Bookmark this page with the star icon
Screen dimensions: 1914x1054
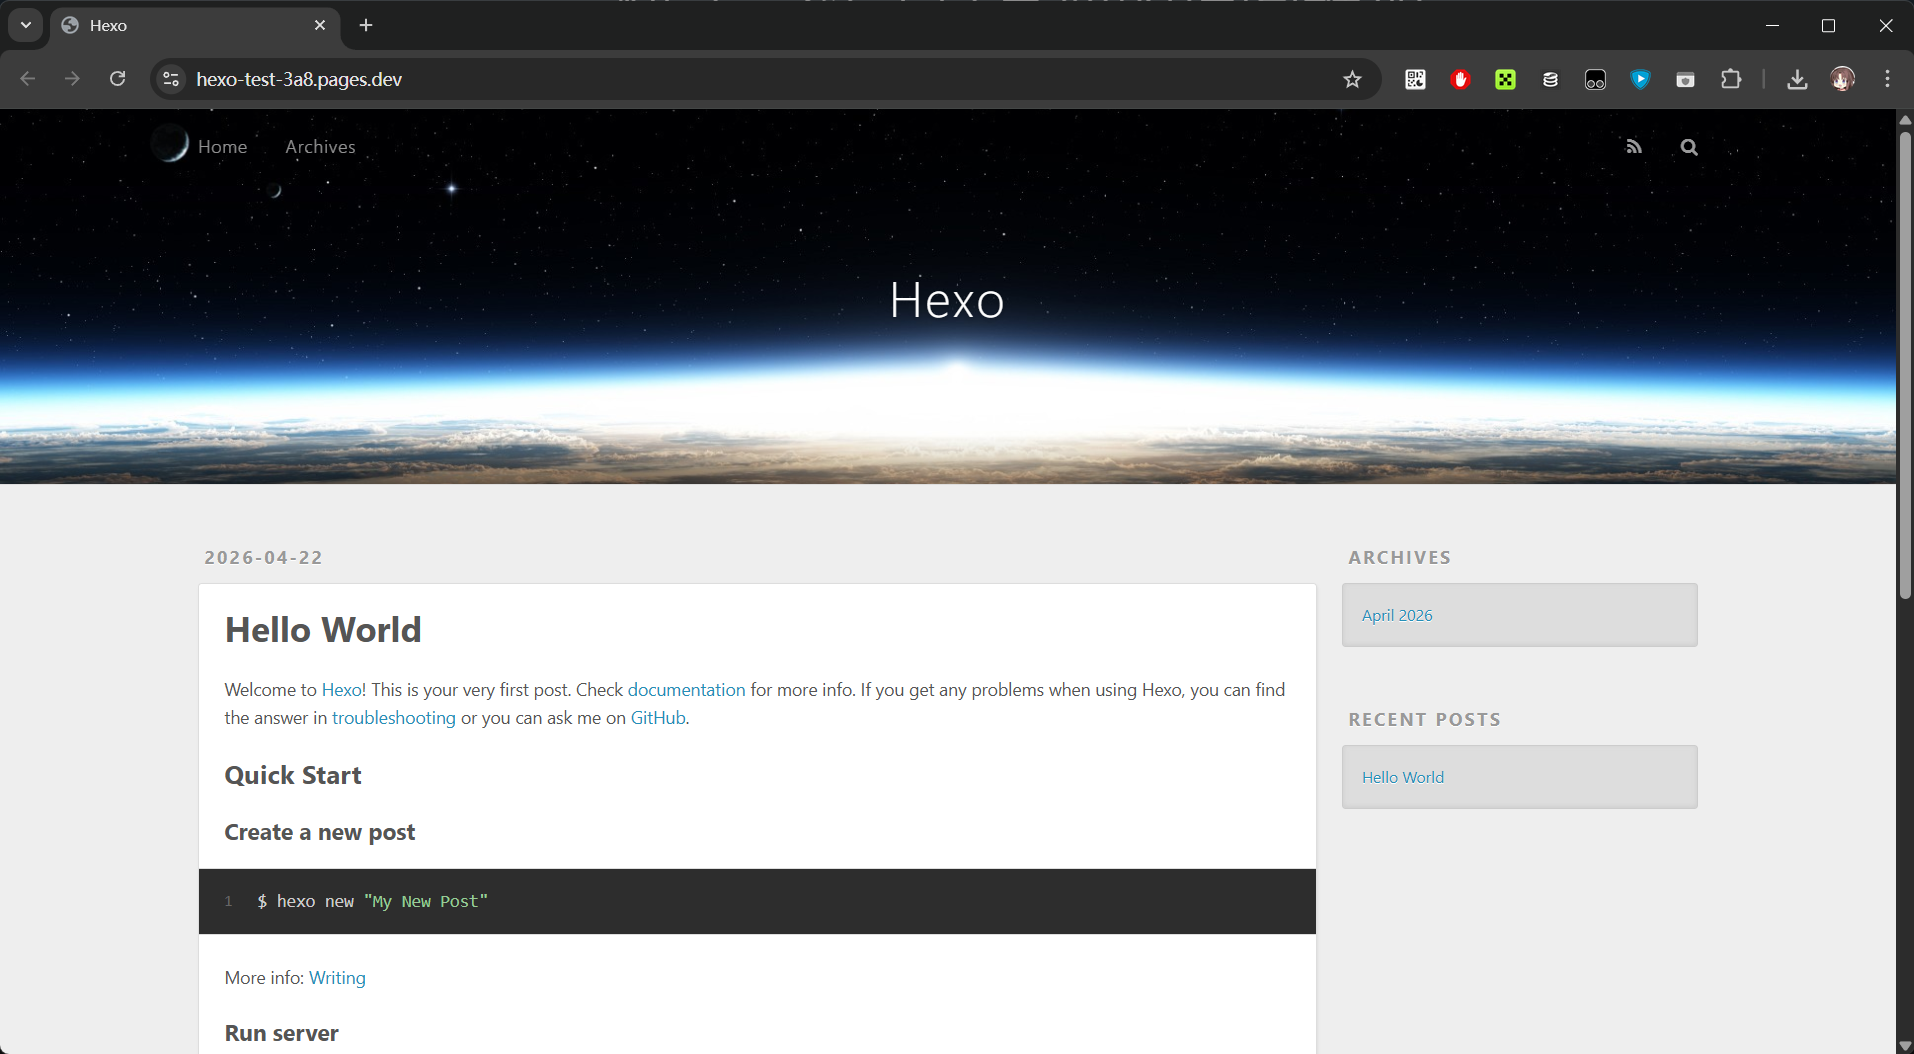click(x=1352, y=79)
